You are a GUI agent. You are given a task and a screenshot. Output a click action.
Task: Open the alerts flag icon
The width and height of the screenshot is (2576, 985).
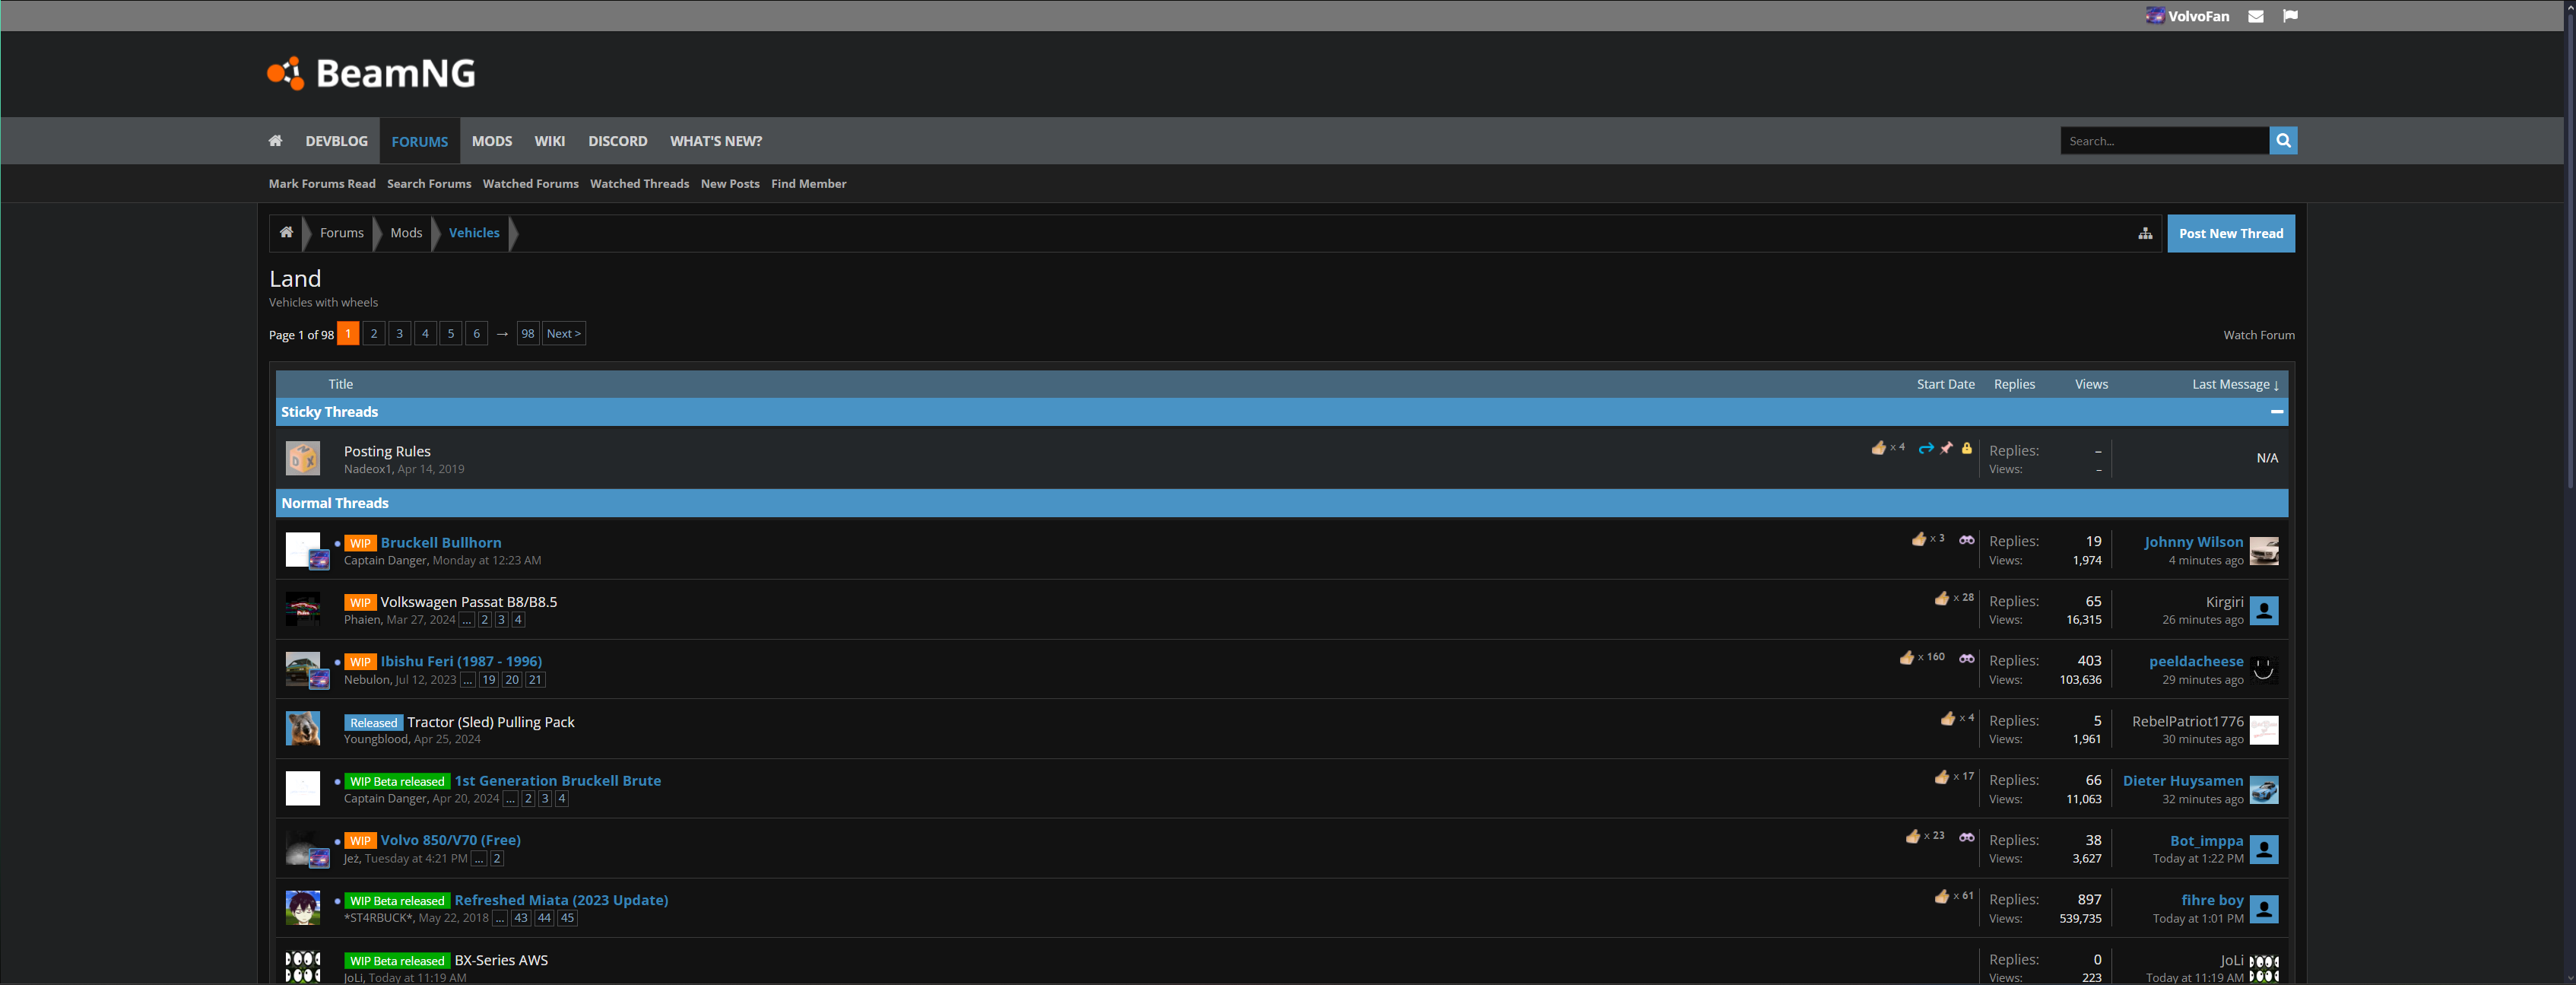click(x=2290, y=16)
